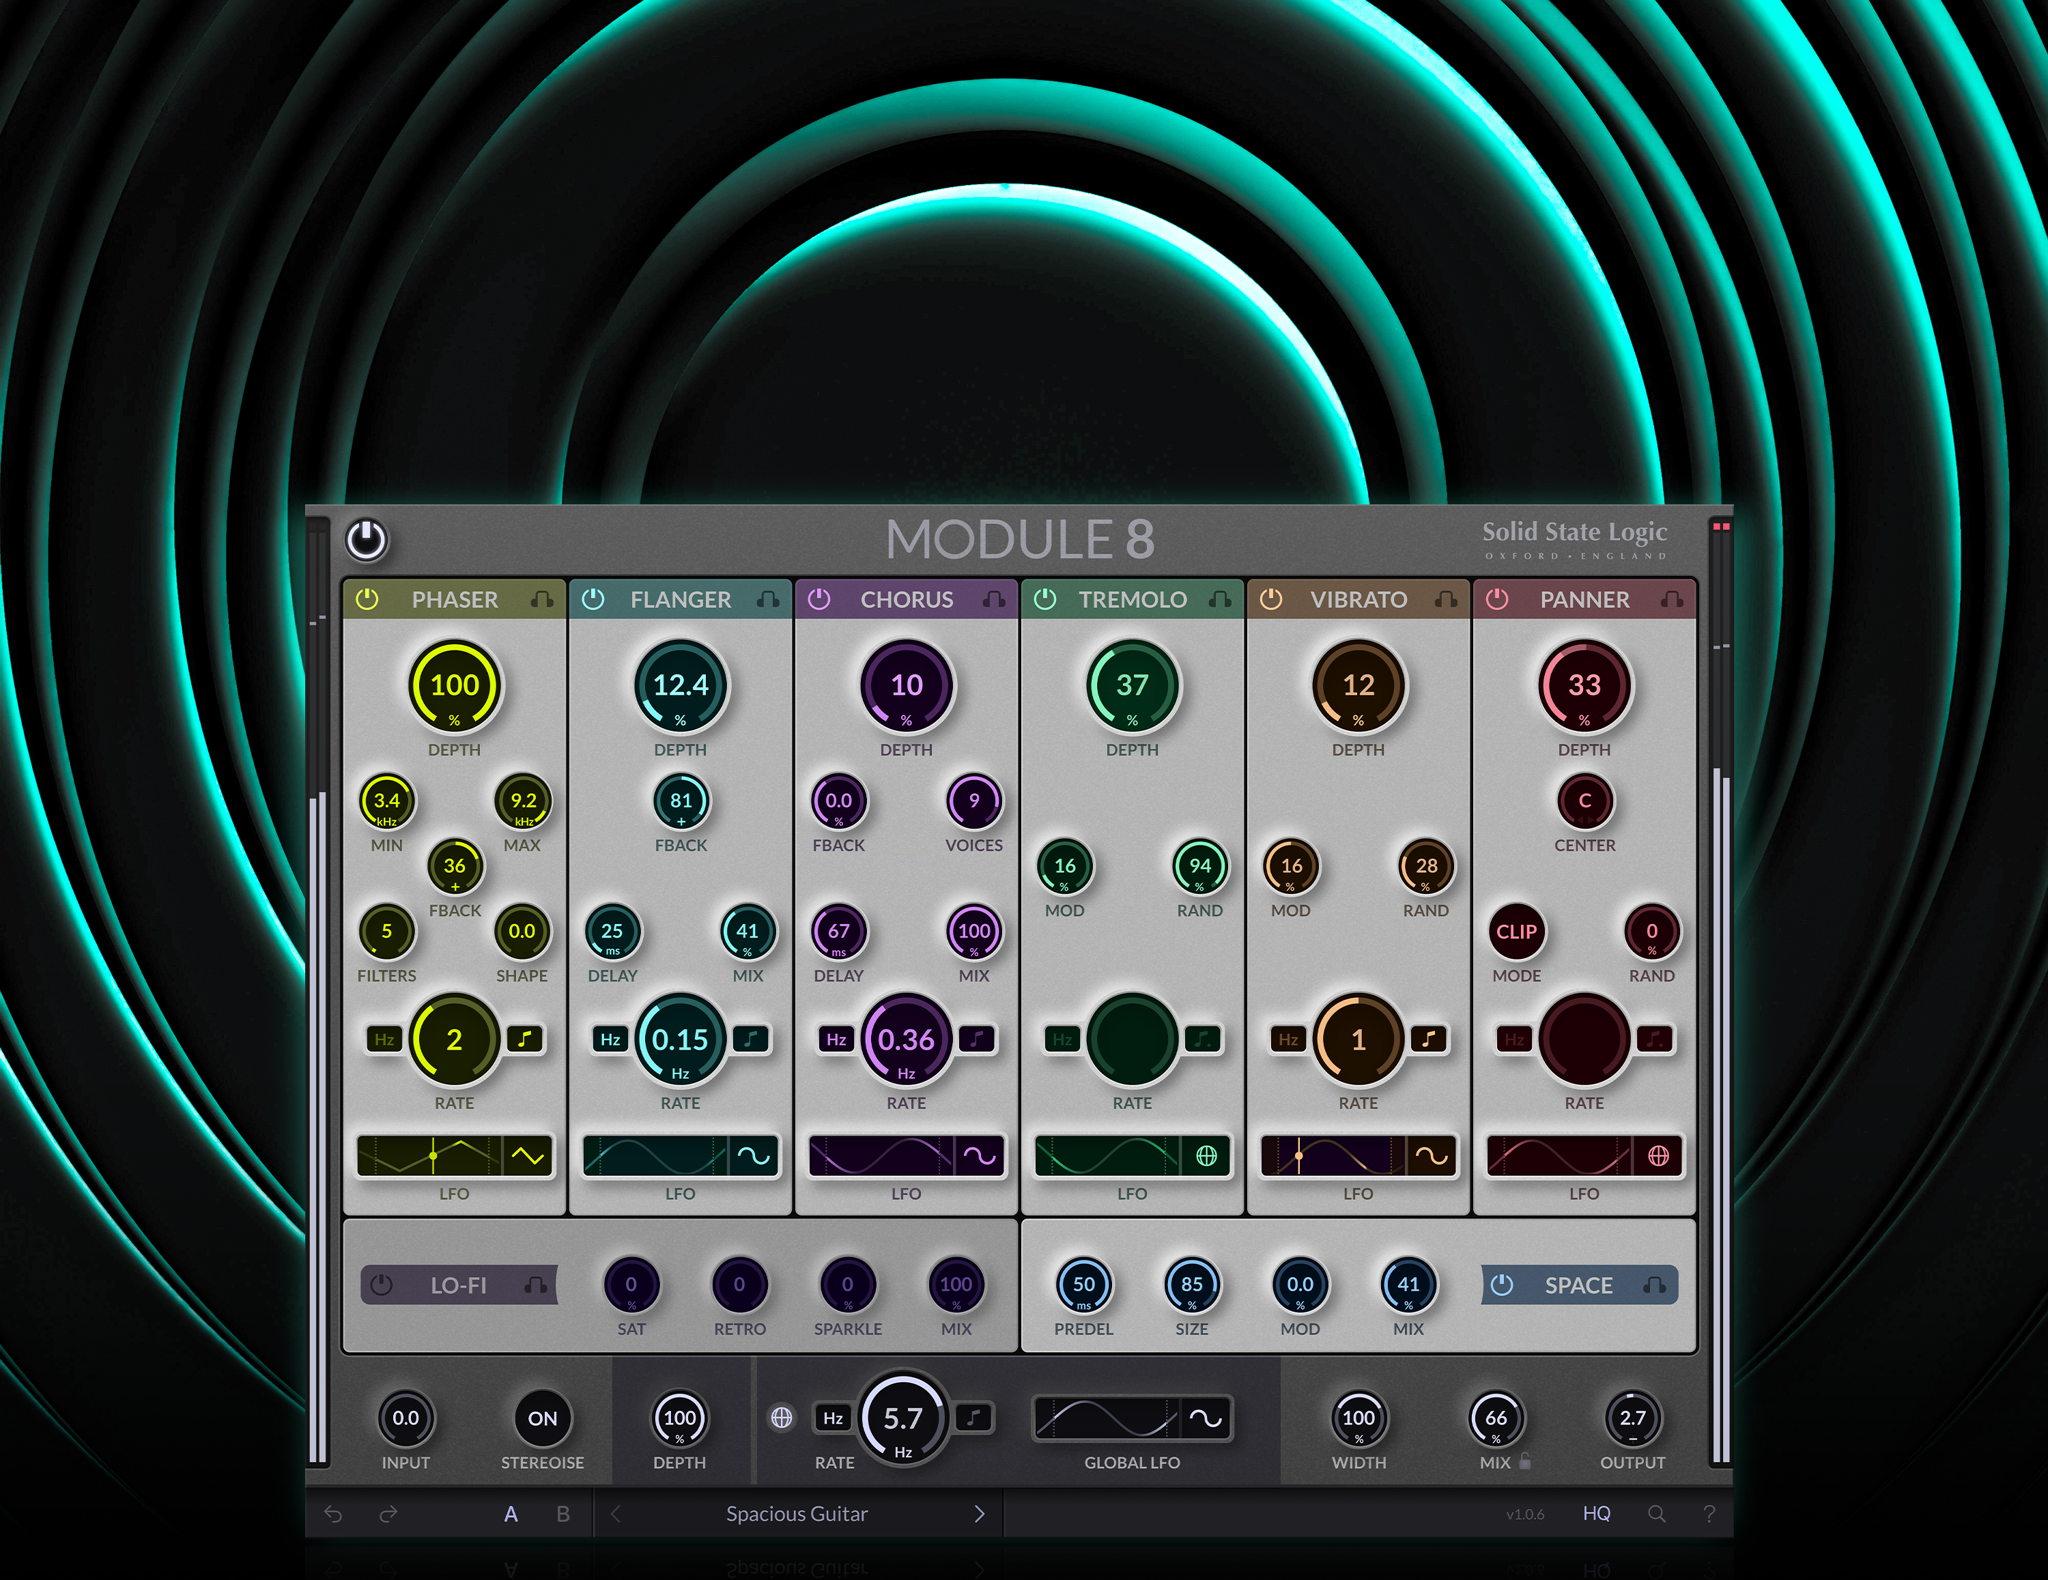Enable the SPACE section power switch
This screenshot has height=1580, width=2048.
[1502, 1285]
